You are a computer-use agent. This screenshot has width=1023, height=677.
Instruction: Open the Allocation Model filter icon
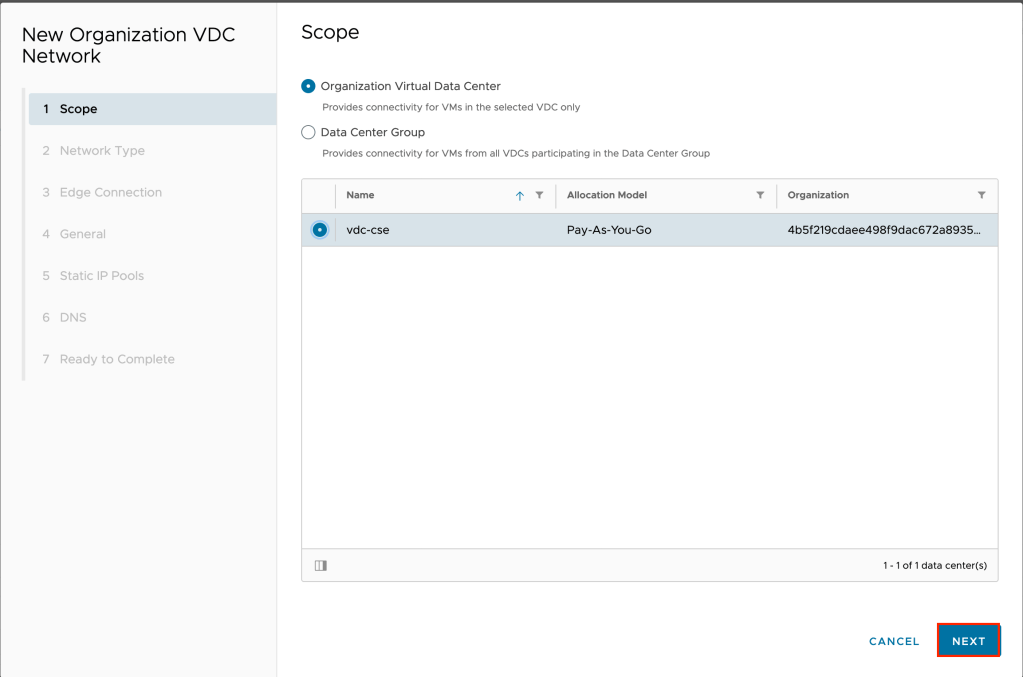pyautogui.click(x=761, y=196)
